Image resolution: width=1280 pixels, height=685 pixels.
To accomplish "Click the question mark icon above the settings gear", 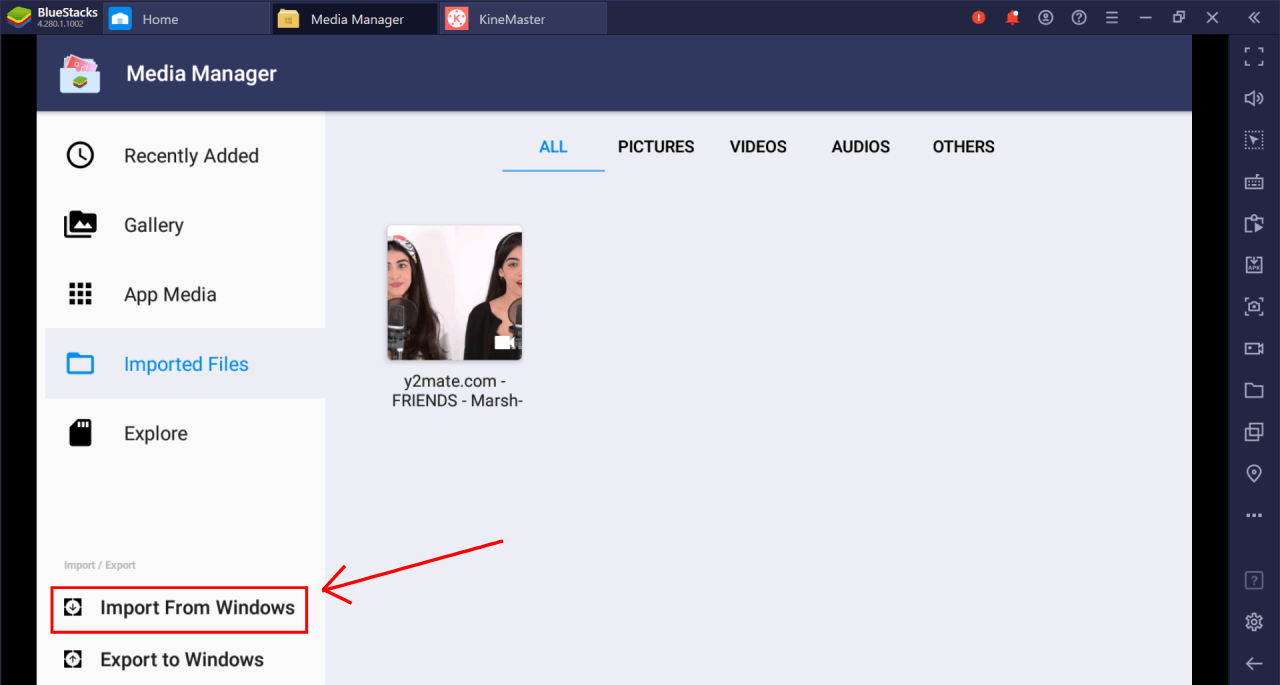I will 1254,580.
